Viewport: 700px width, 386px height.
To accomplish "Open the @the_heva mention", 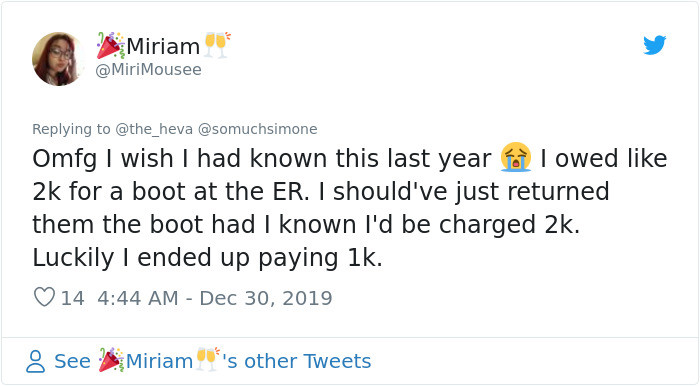I will pyautogui.click(x=154, y=129).
